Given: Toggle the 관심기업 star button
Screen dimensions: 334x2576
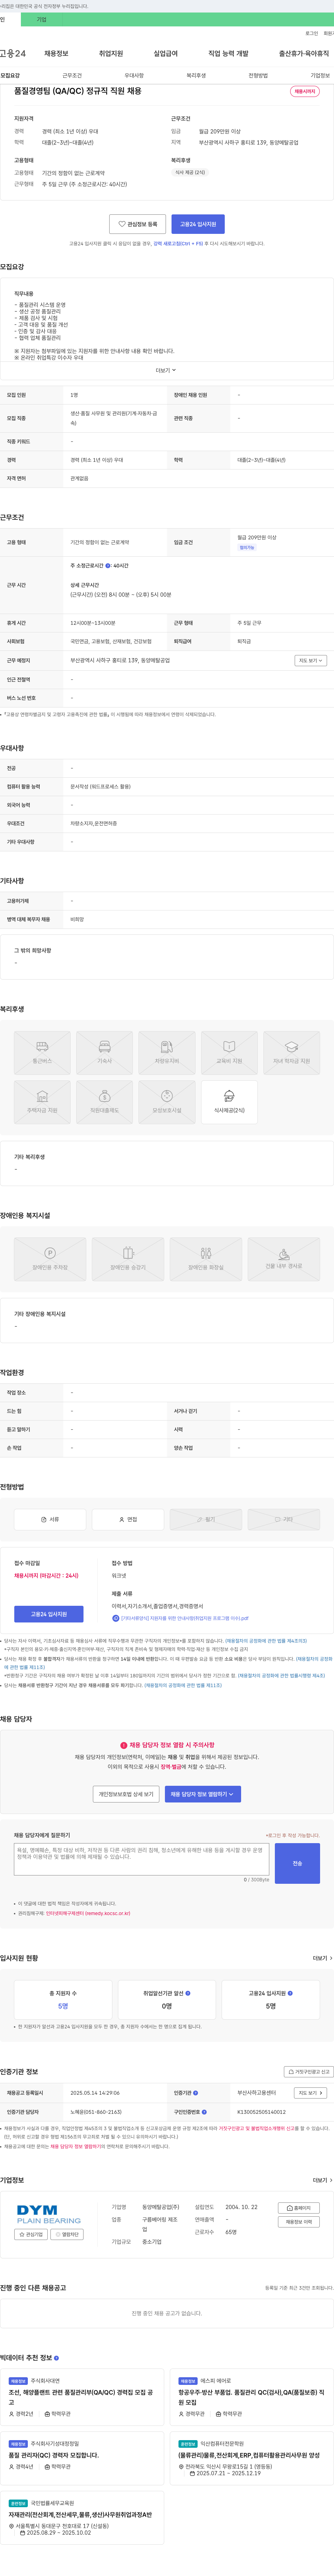Looking at the screenshot, I should [x=31, y=2234].
